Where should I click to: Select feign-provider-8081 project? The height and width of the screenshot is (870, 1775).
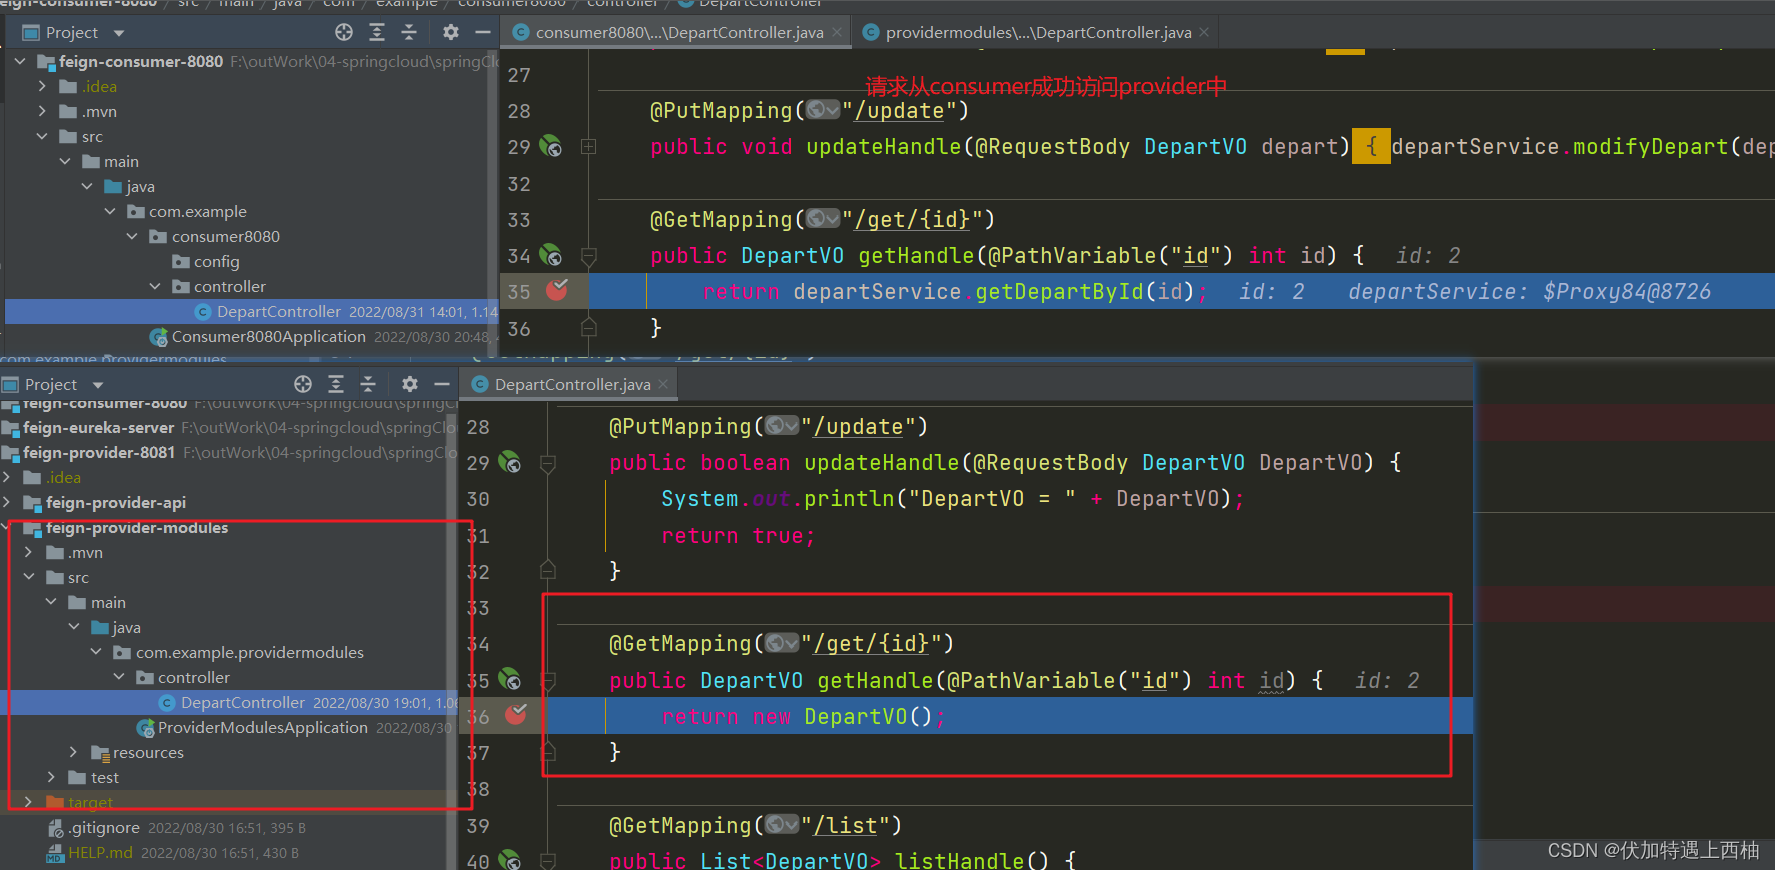pos(98,452)
